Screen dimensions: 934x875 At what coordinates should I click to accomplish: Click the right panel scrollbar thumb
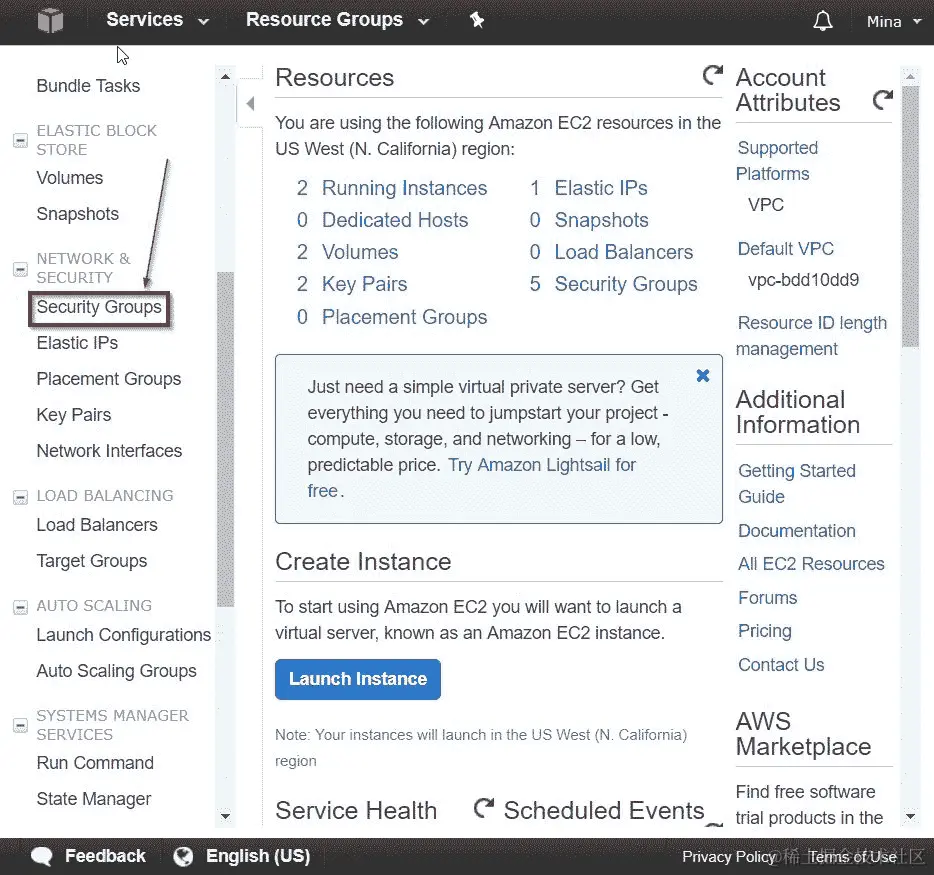coord(910,217)
